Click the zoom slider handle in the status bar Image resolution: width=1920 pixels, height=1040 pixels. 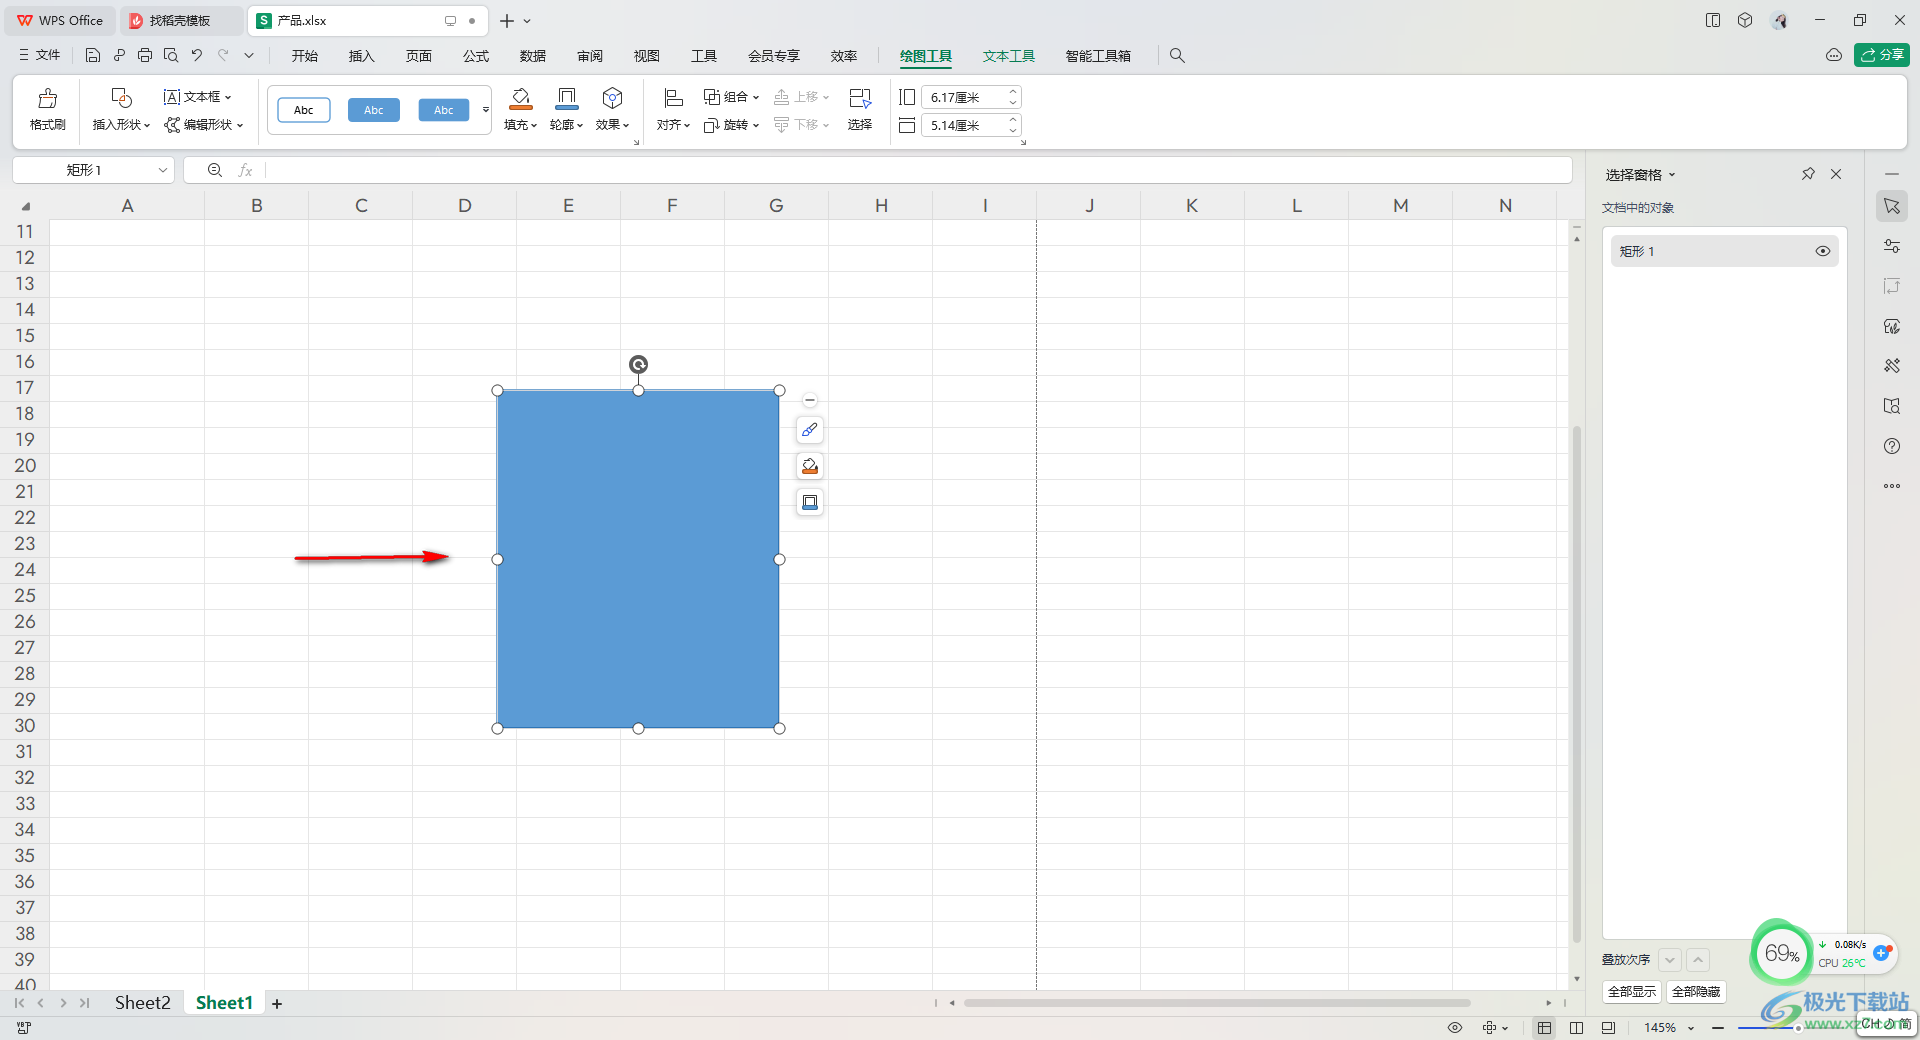(x=1798, y=1027)
